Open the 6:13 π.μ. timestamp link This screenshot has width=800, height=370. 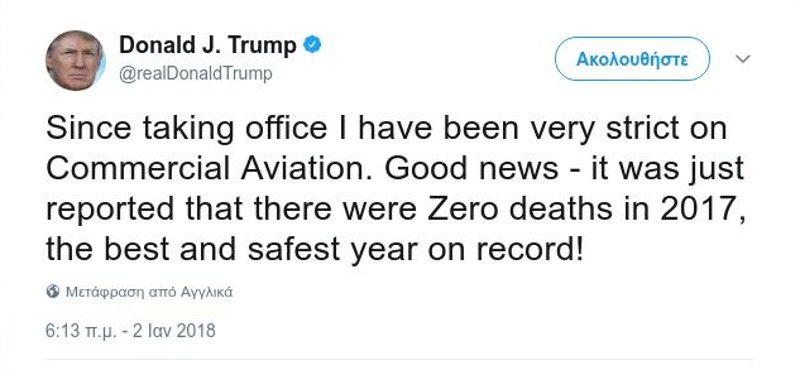tap(82, 331)
